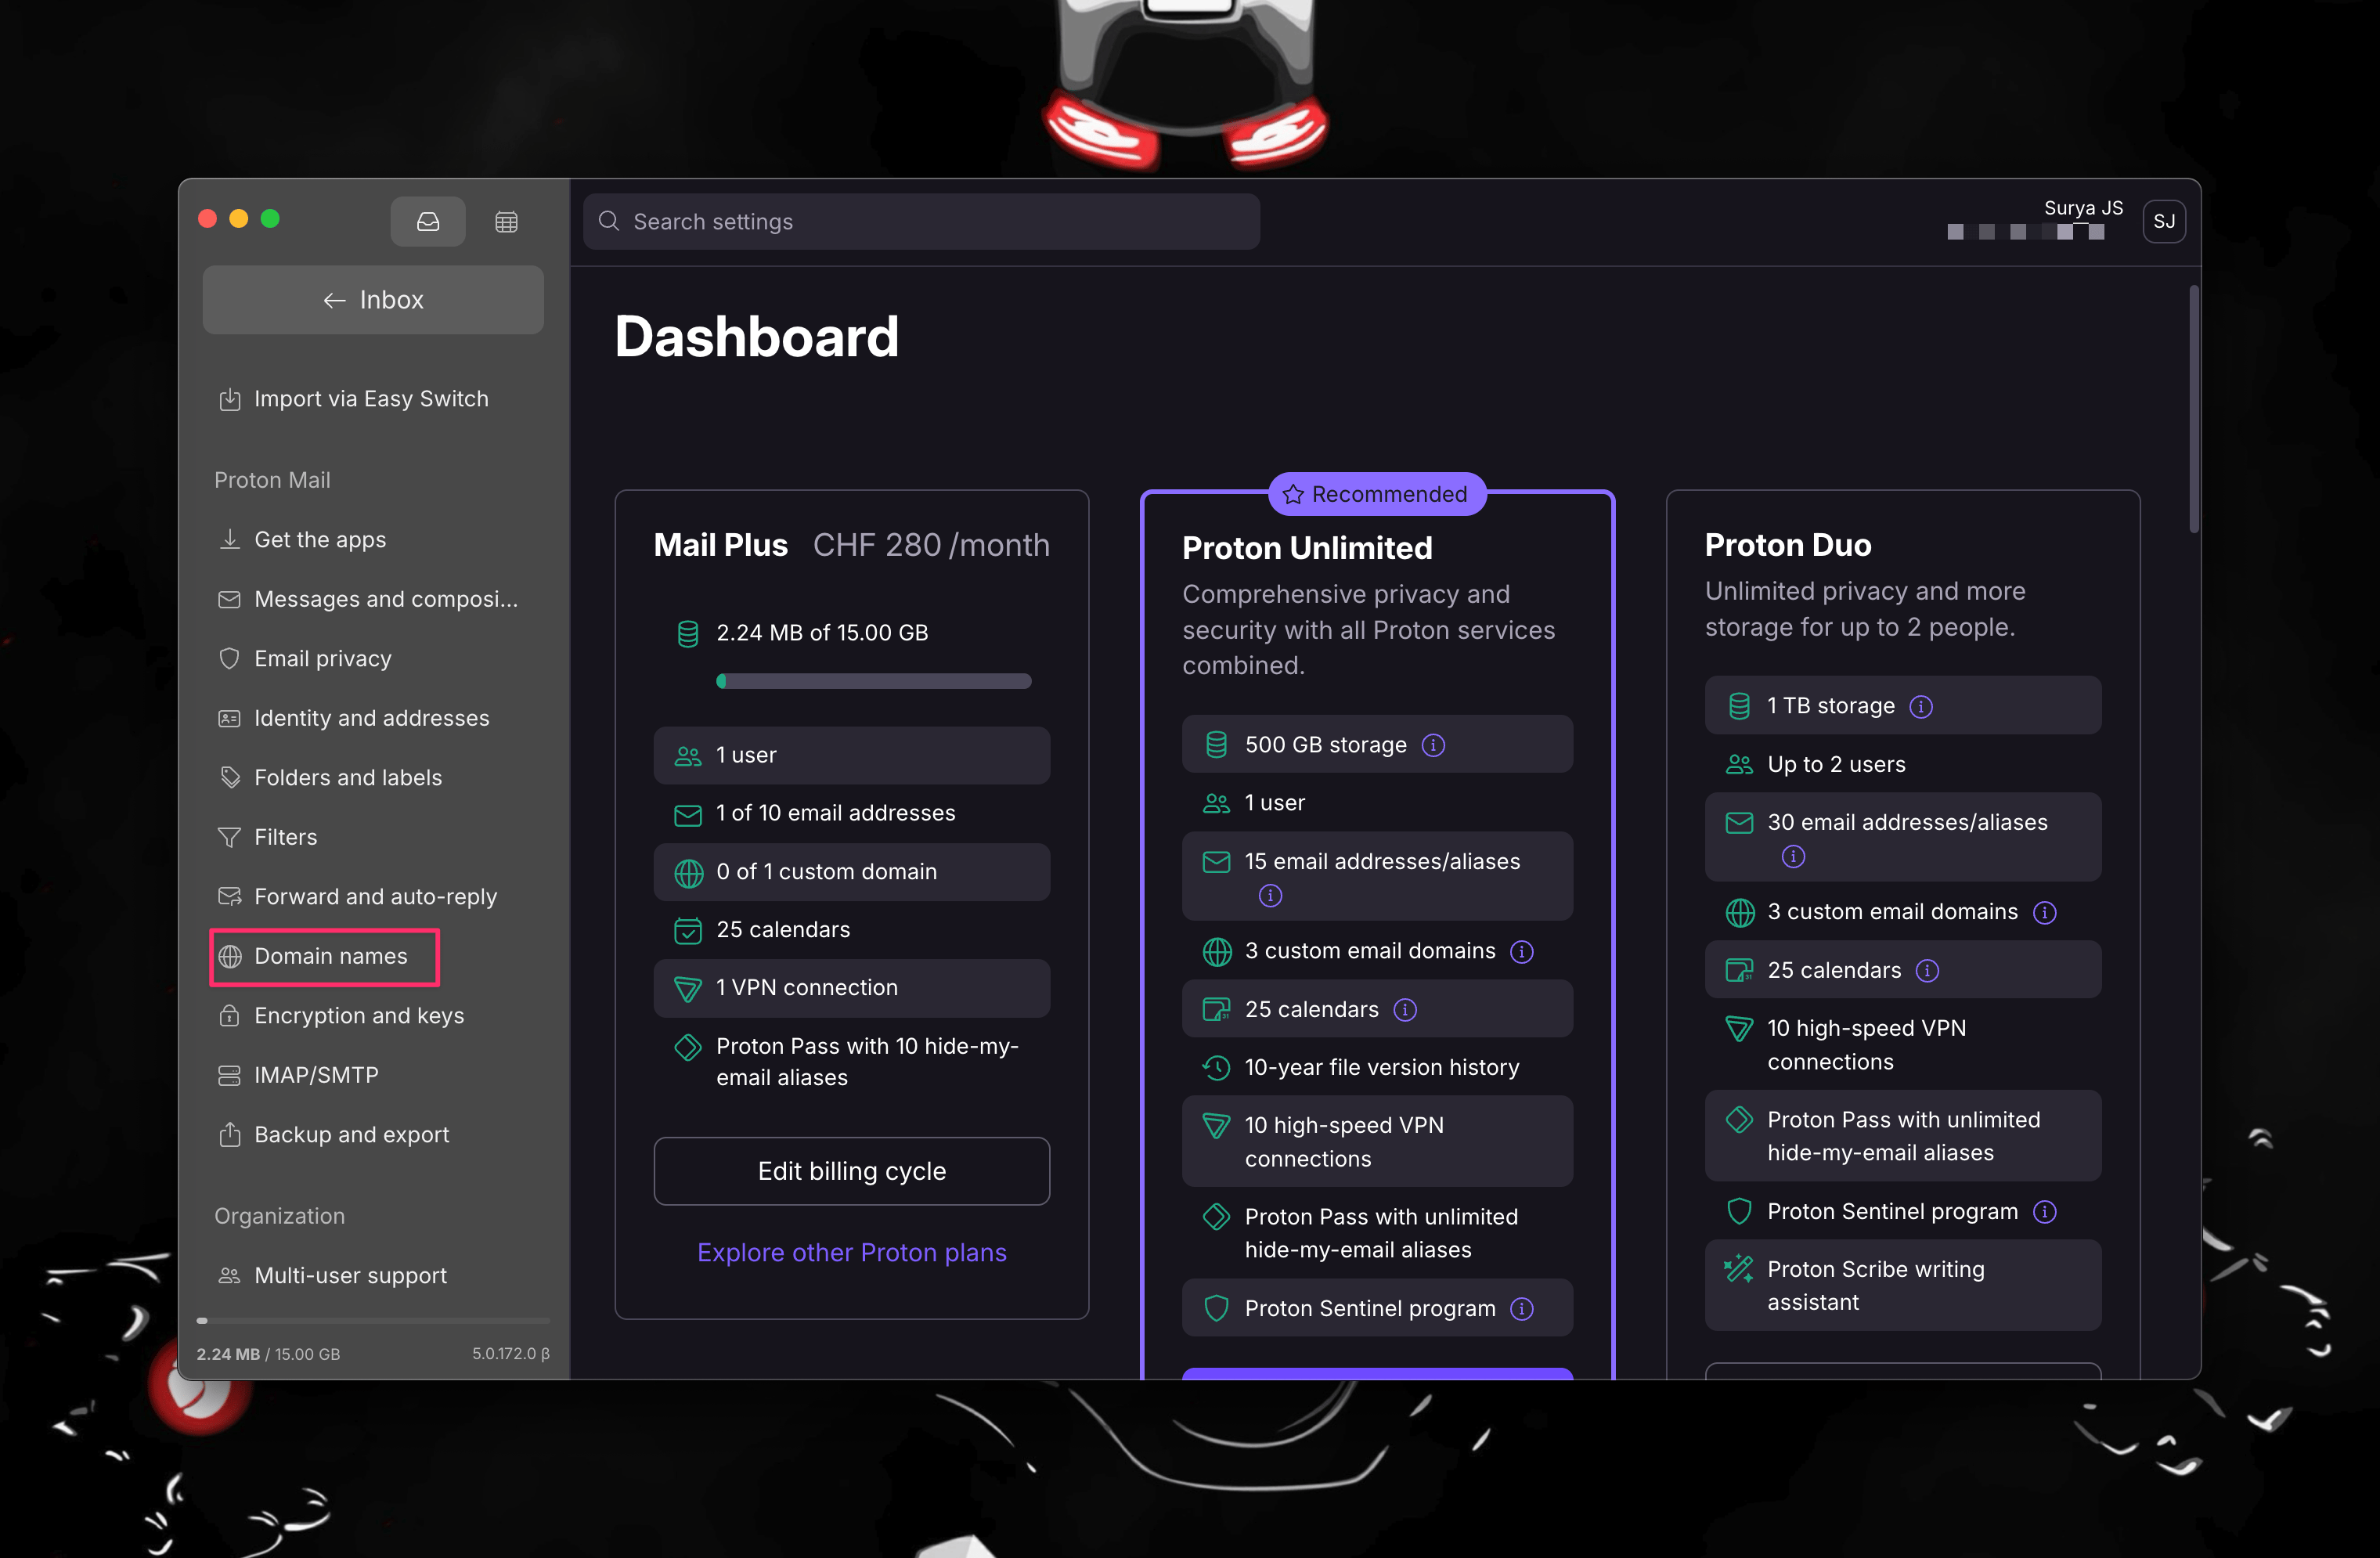Click the search magnifier icon
The image size is (2380, 1558).
[x=609, y=221]
